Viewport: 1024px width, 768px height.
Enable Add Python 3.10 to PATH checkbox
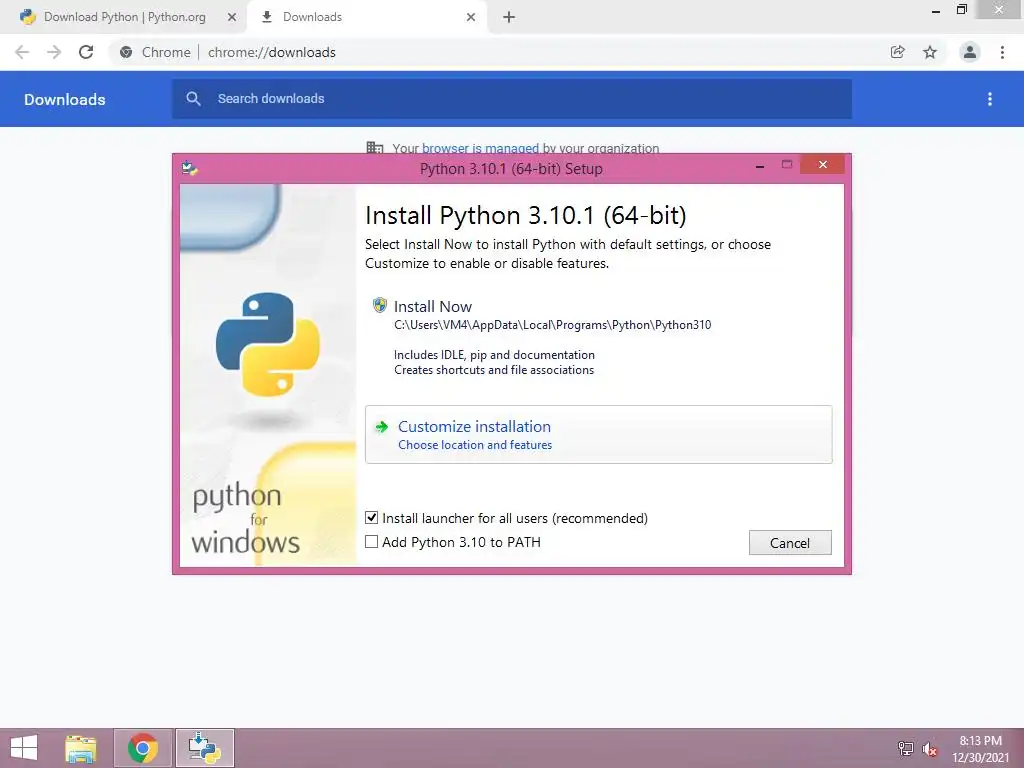point(372,542)
